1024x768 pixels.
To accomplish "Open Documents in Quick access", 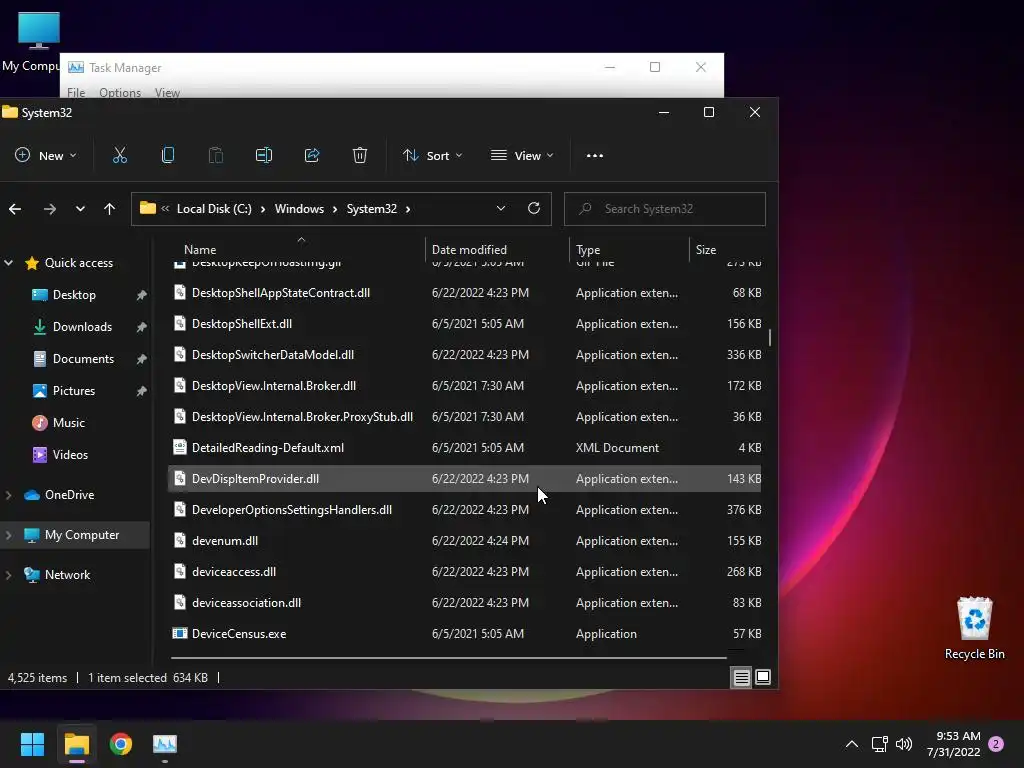I will (x=83, y=359).
